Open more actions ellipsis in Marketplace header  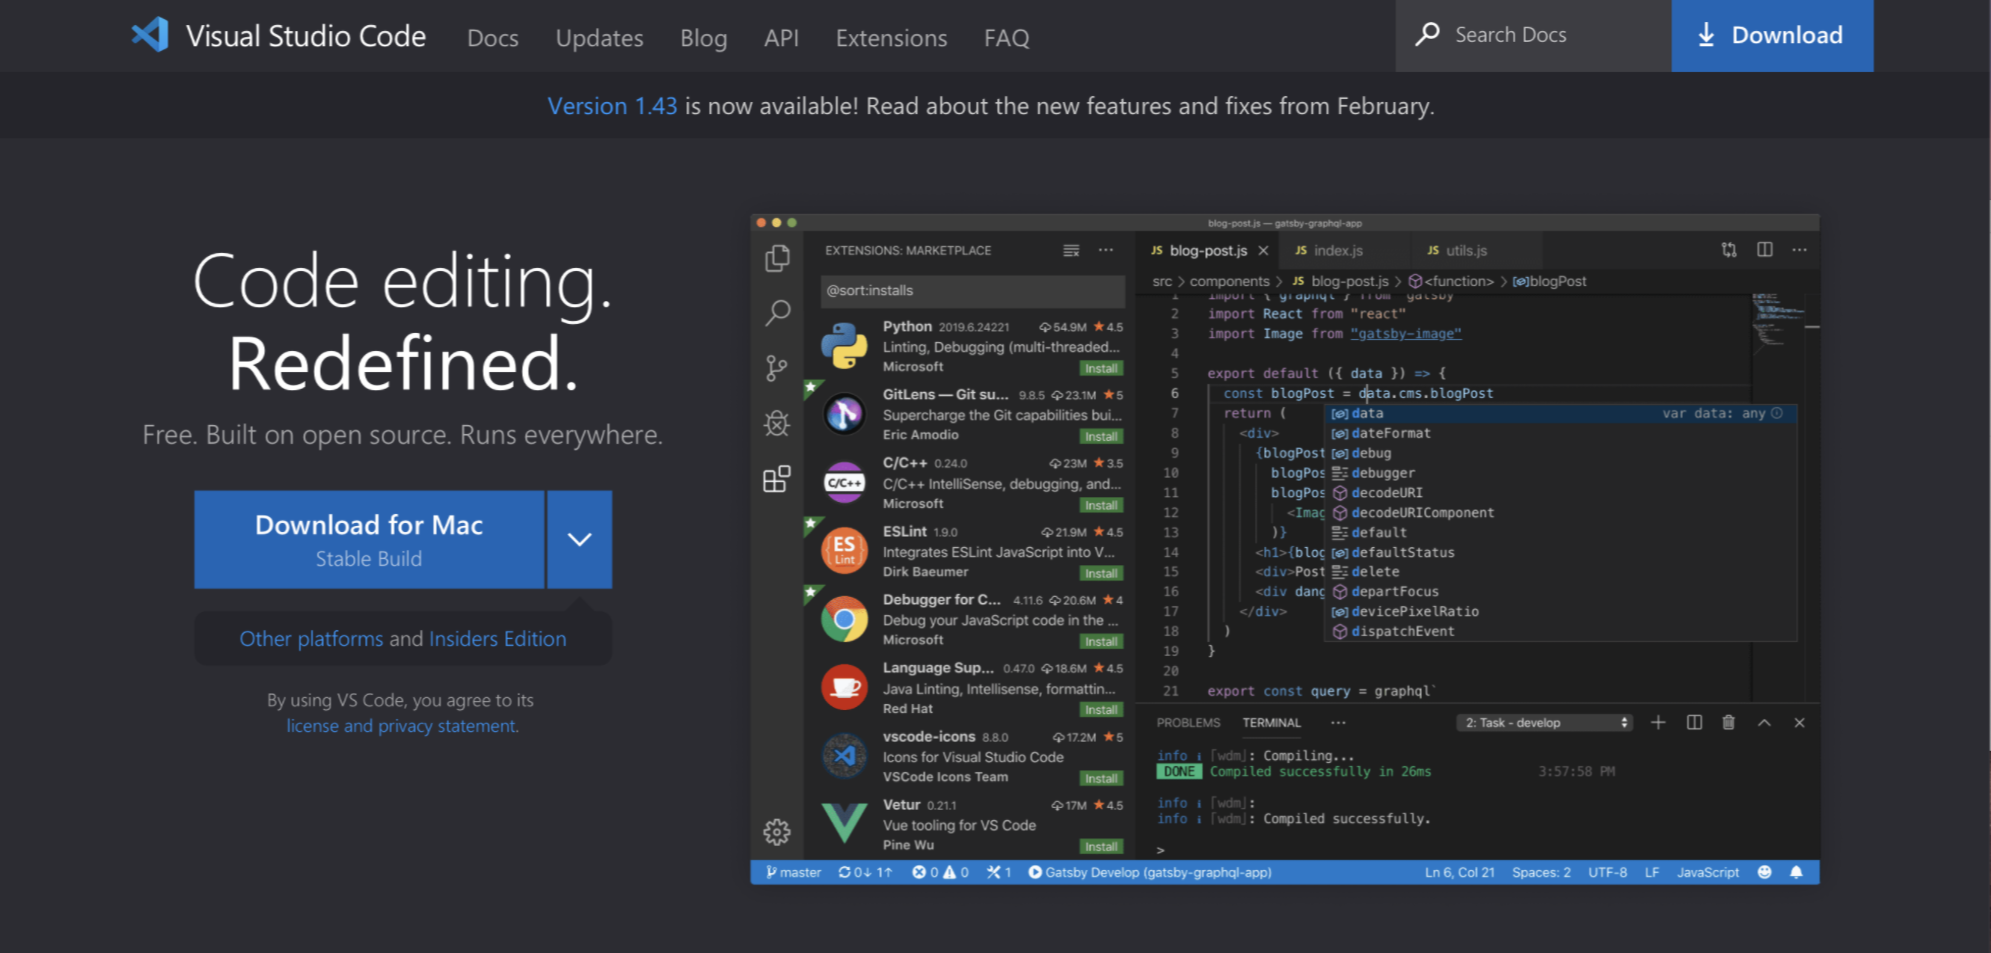(x=1106, y=250)
